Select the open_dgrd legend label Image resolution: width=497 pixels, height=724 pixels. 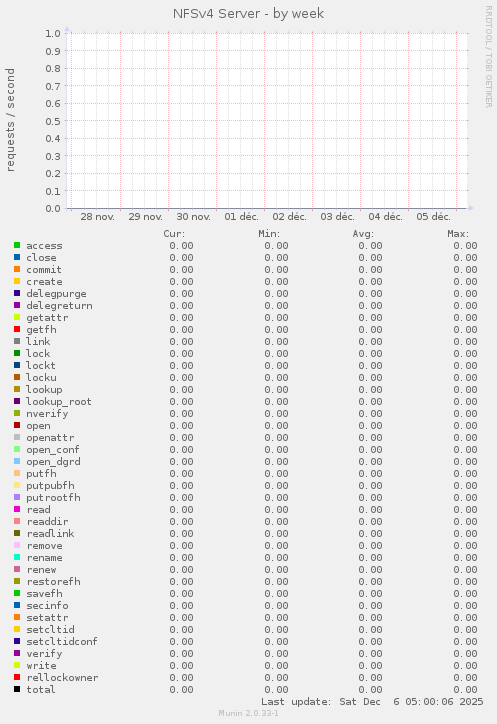(53, 462)
